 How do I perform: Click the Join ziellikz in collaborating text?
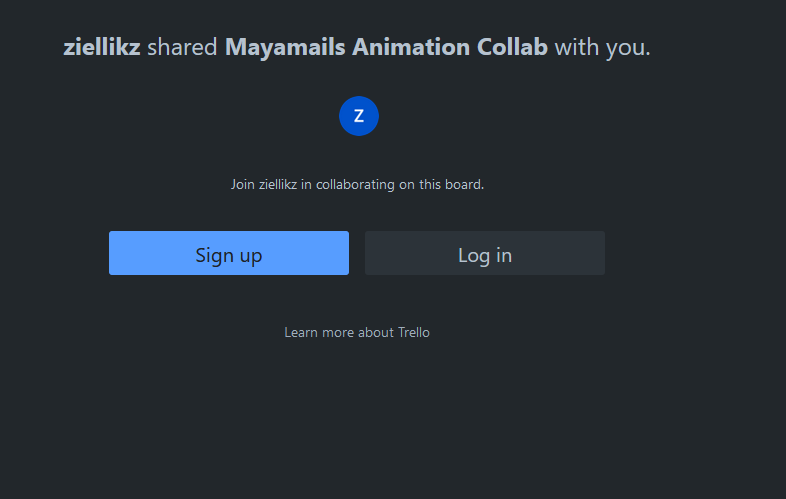tap(357, 184)
